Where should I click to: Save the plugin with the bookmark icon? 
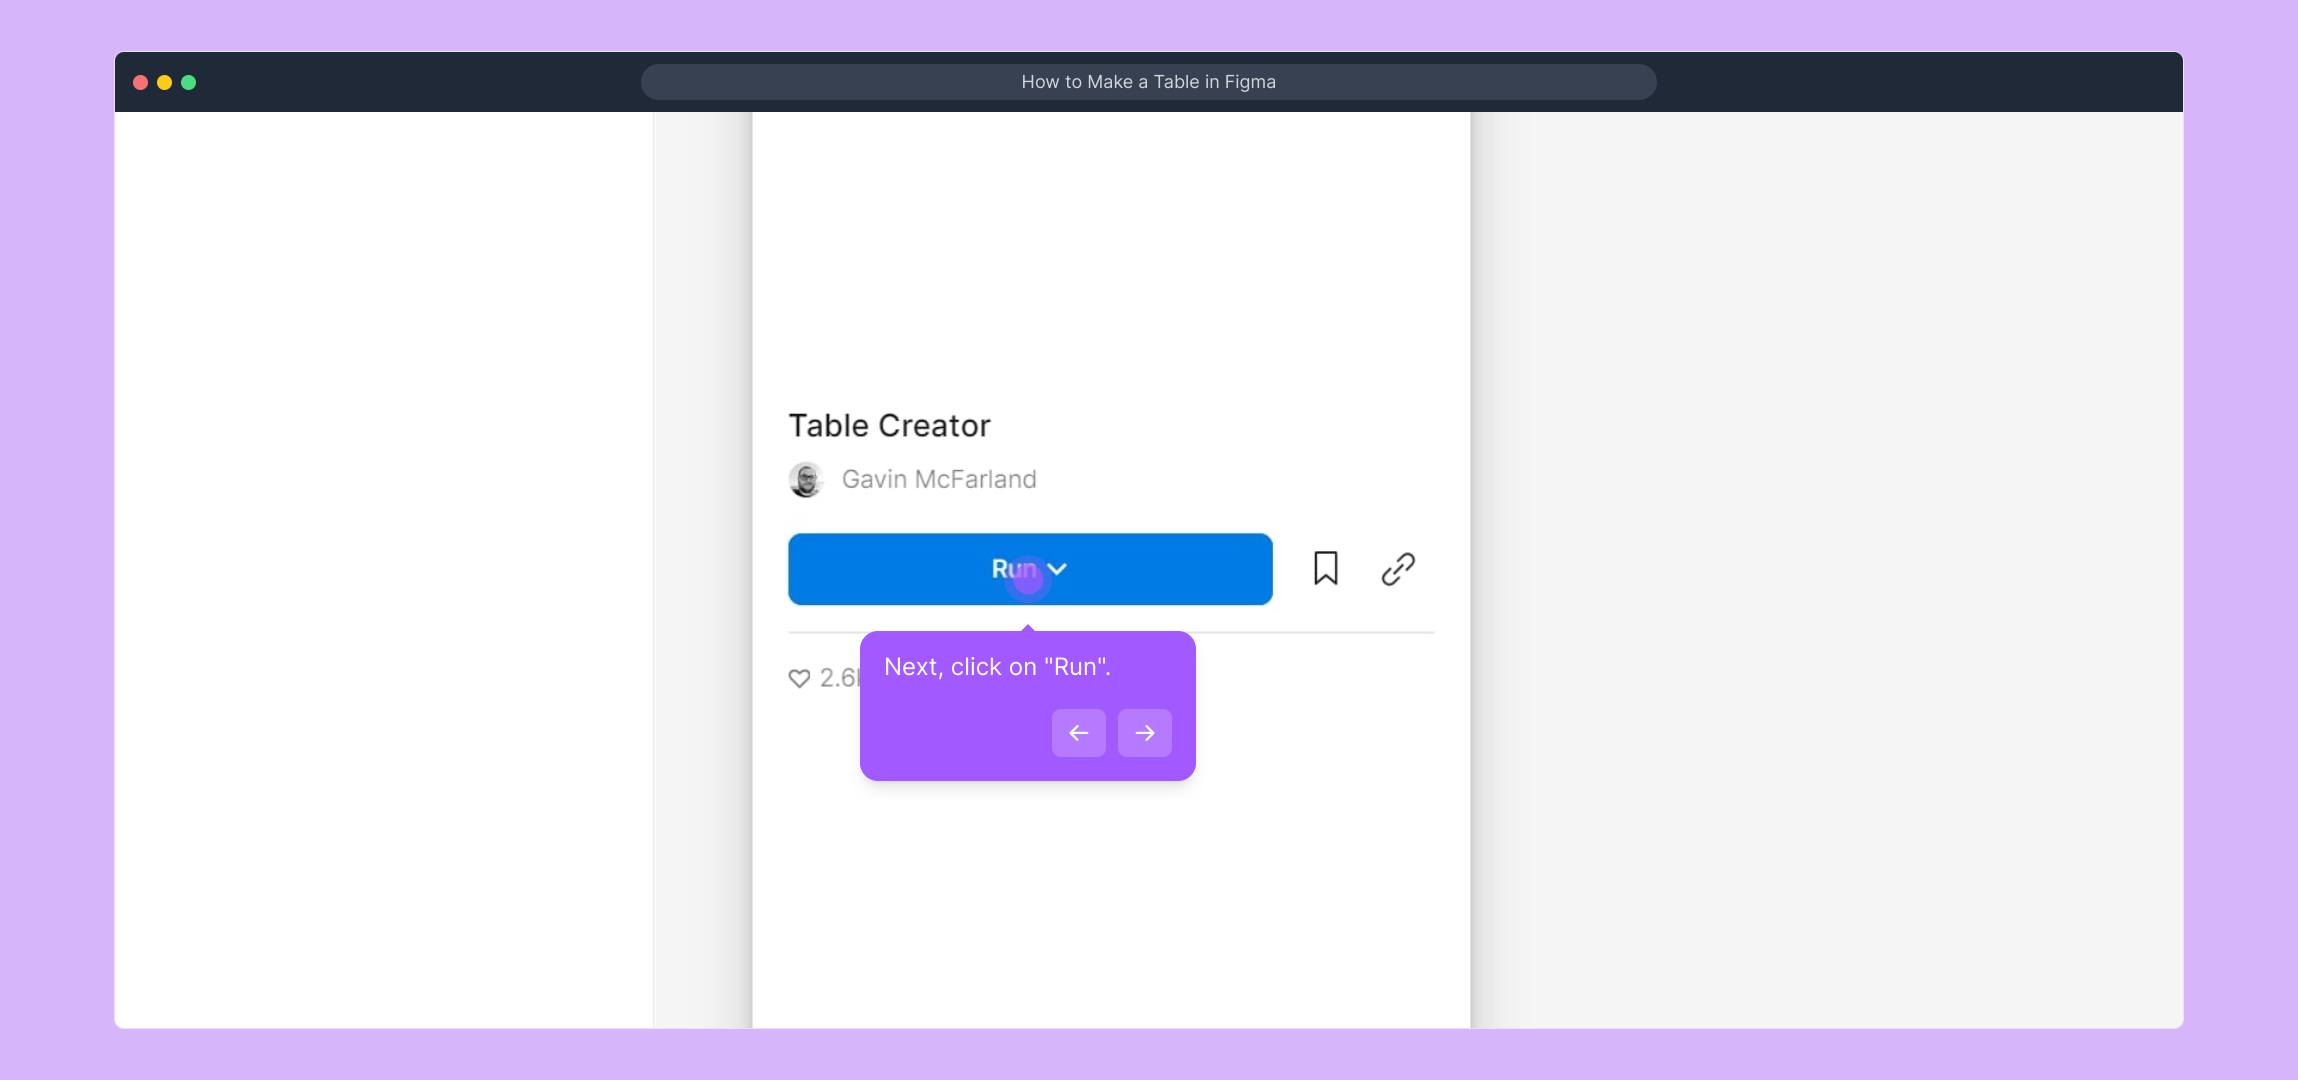pos(1325,568)
